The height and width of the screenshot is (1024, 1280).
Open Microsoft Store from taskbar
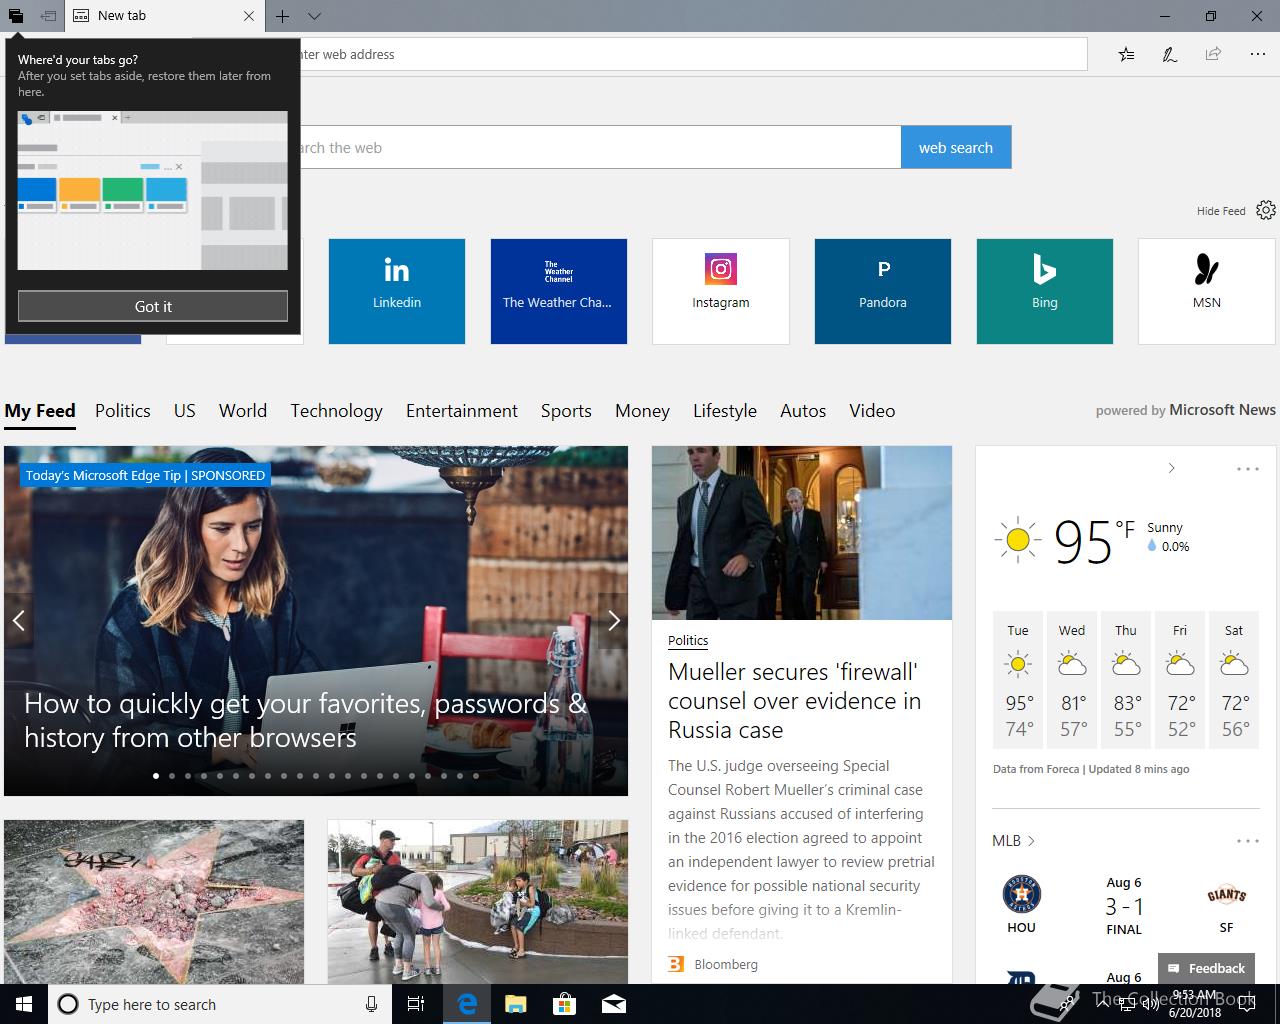coord(565,1004)
